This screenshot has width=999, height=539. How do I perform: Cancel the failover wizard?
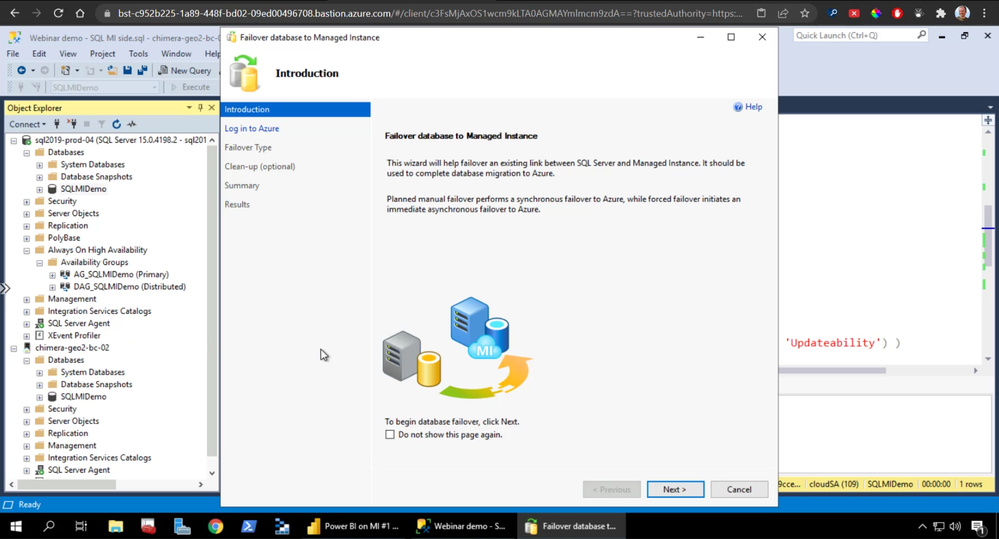pos(739,489)
